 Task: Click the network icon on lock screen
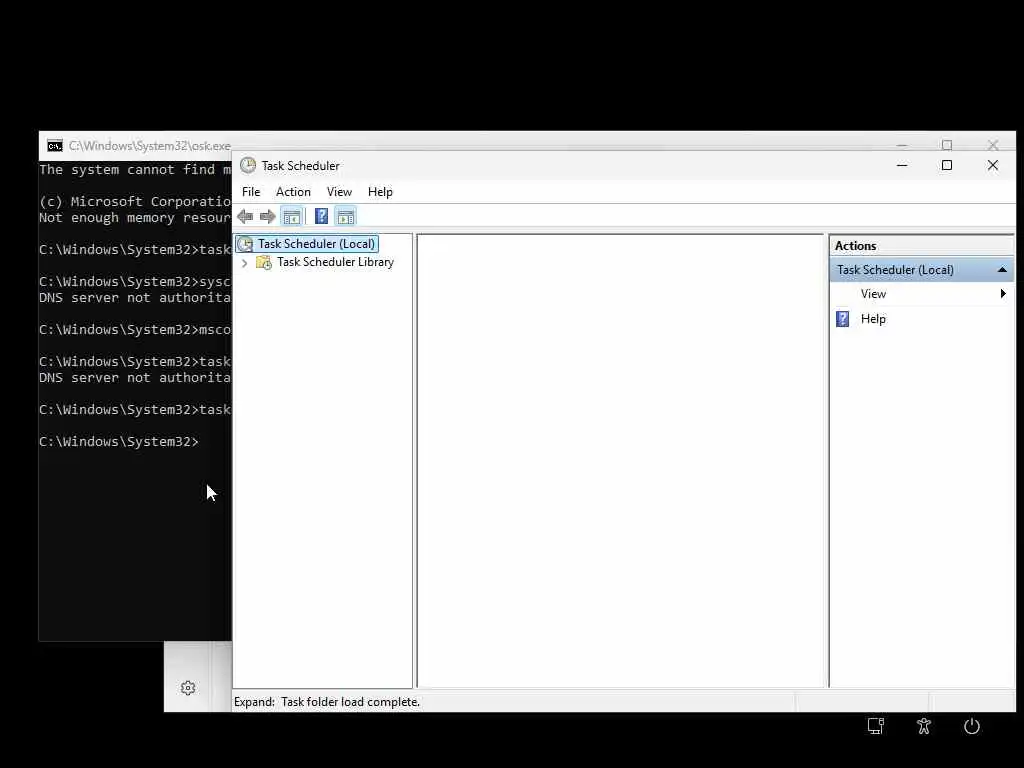point(875,726)
